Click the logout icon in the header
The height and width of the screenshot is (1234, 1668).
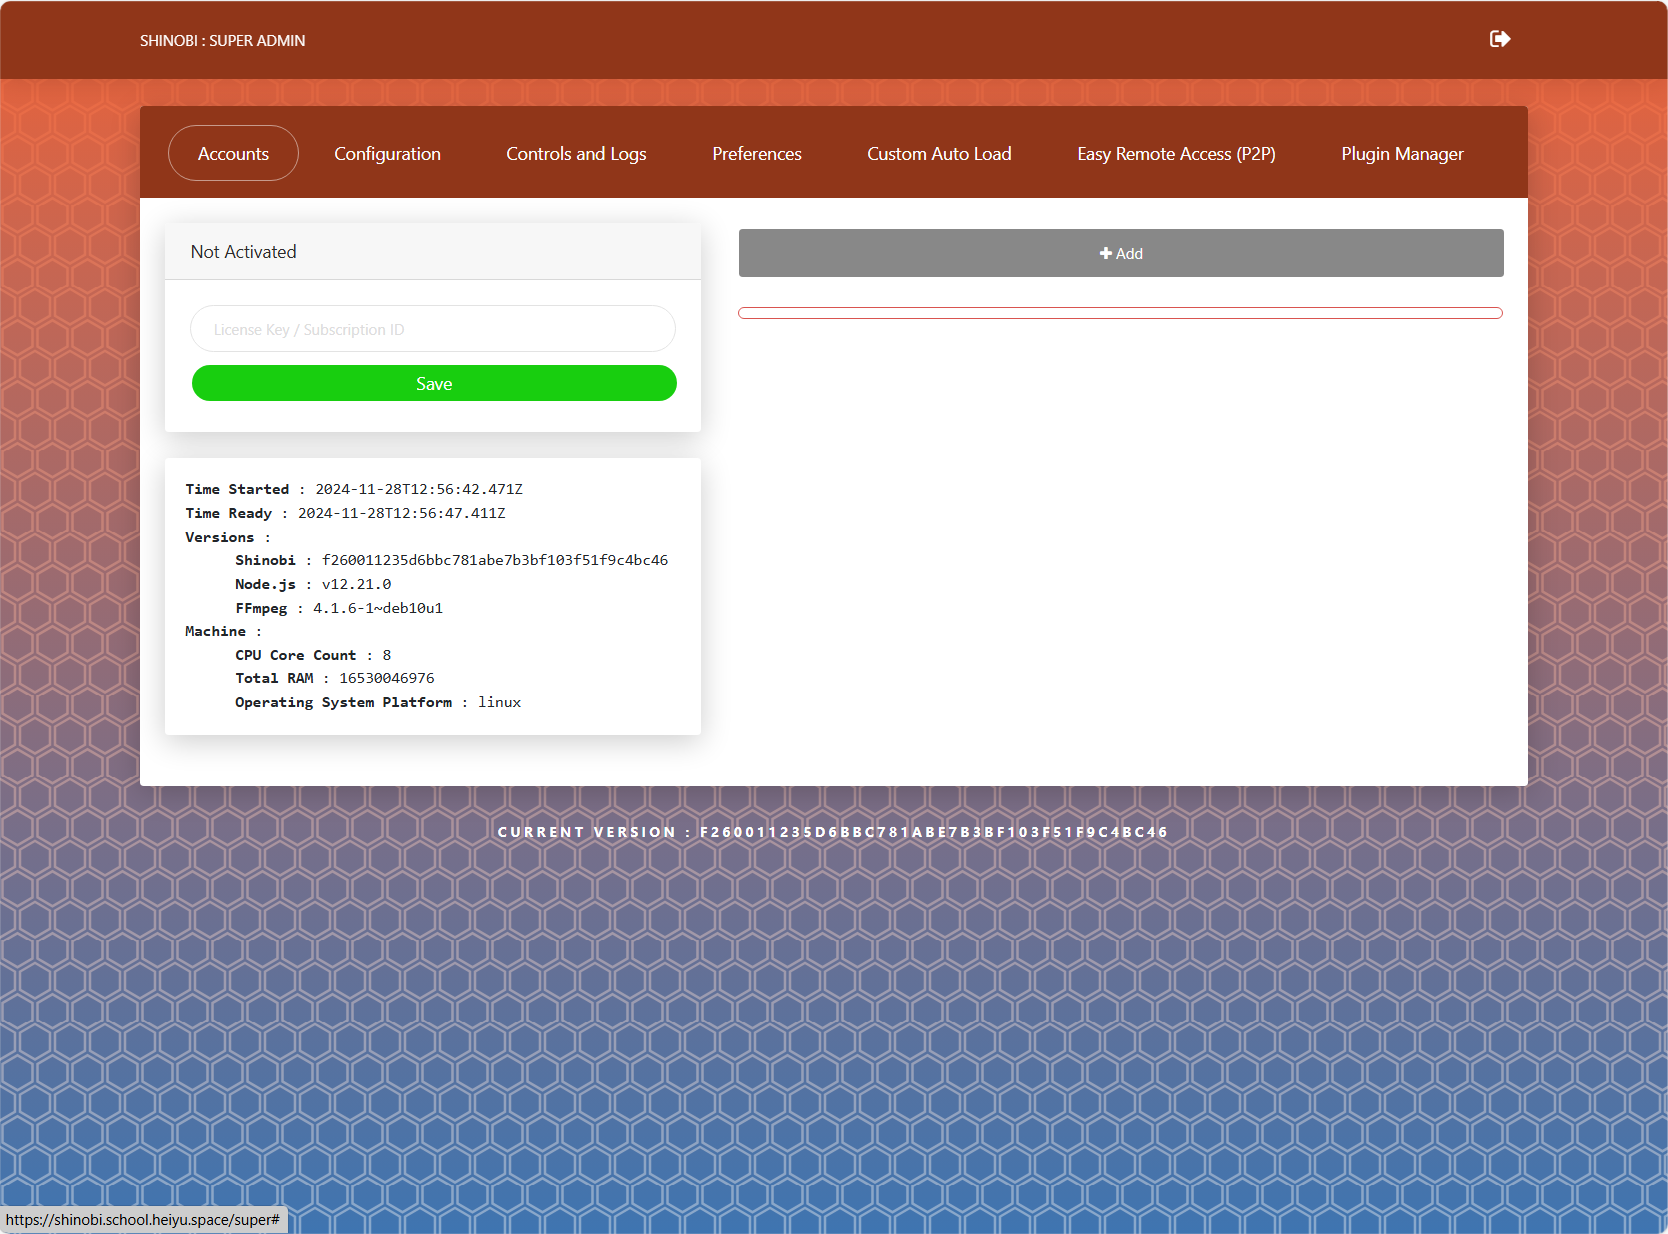pyautogui.click(x=1499, y=39)
